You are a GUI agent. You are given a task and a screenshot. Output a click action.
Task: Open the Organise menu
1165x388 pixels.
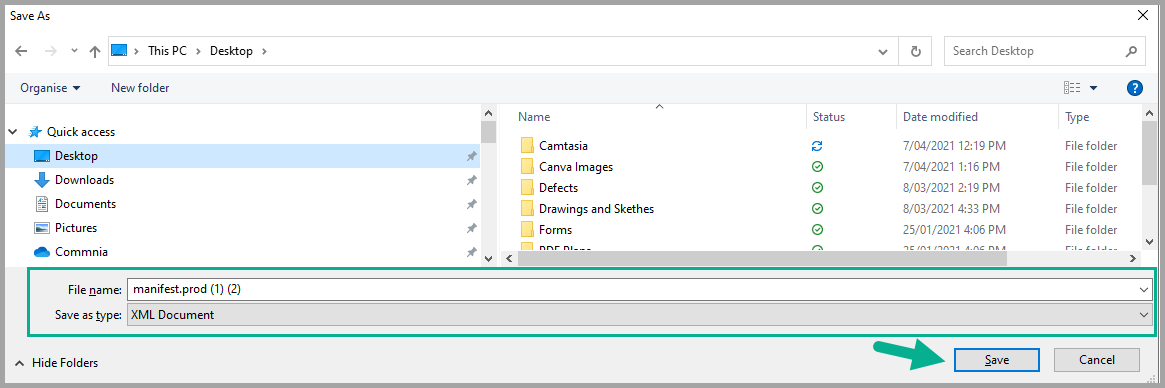pyautogui.click(x=50, y=88)
